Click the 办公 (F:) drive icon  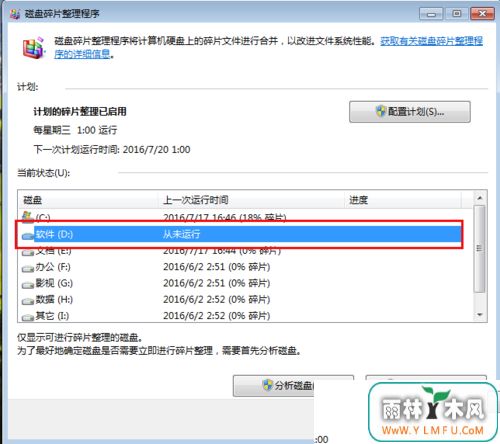pos(28,268)
